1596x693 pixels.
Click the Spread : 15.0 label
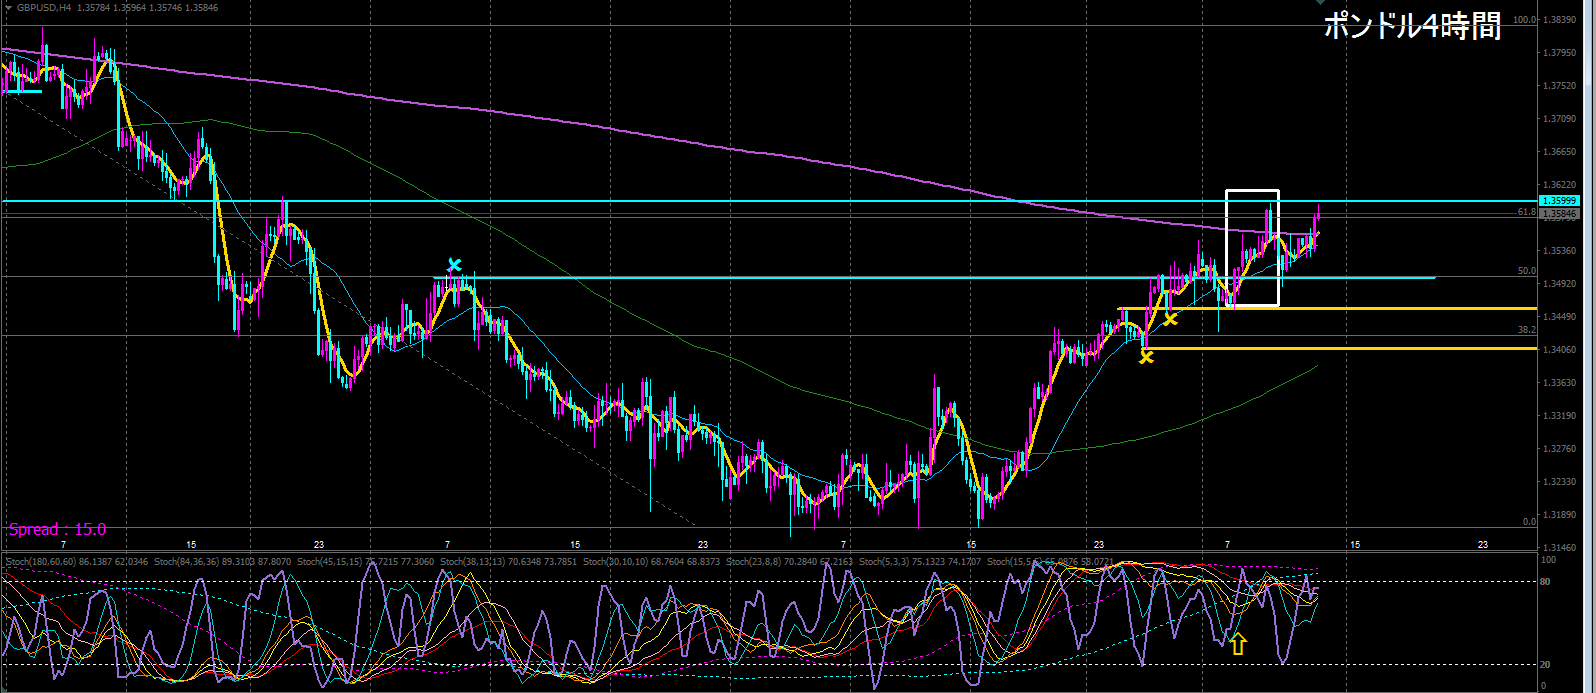pos(57,530)
